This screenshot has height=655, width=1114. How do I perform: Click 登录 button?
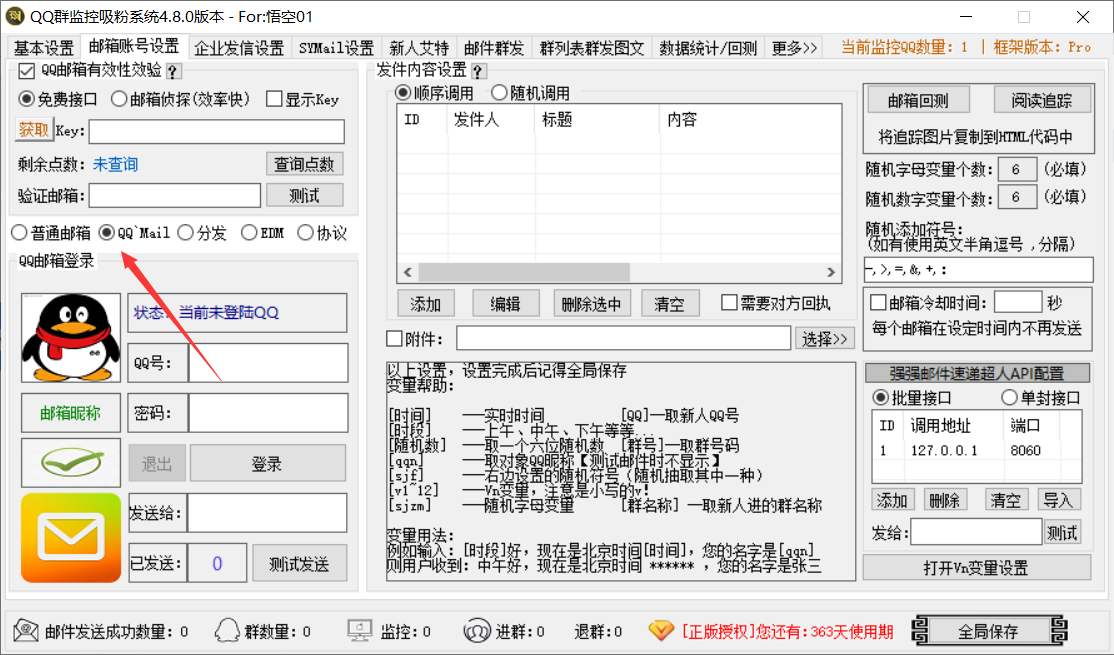267,463
